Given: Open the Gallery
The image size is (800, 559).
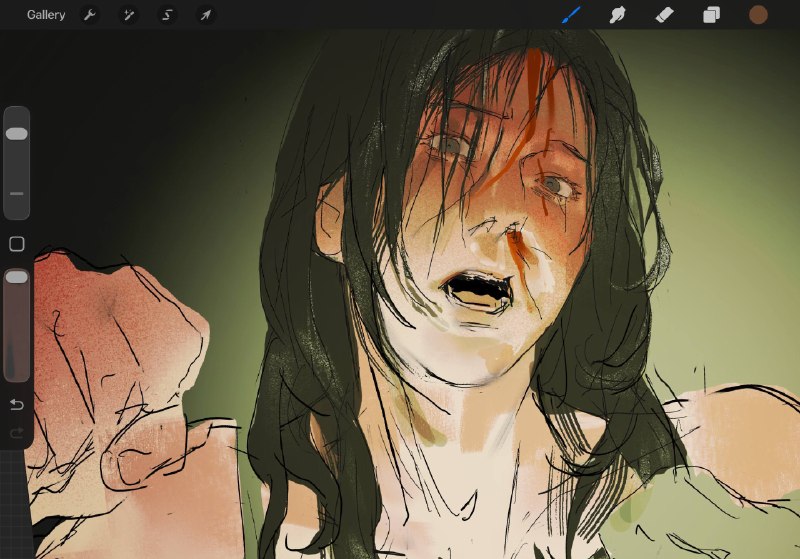Looking at the screenshot, I should pos(46,15).
